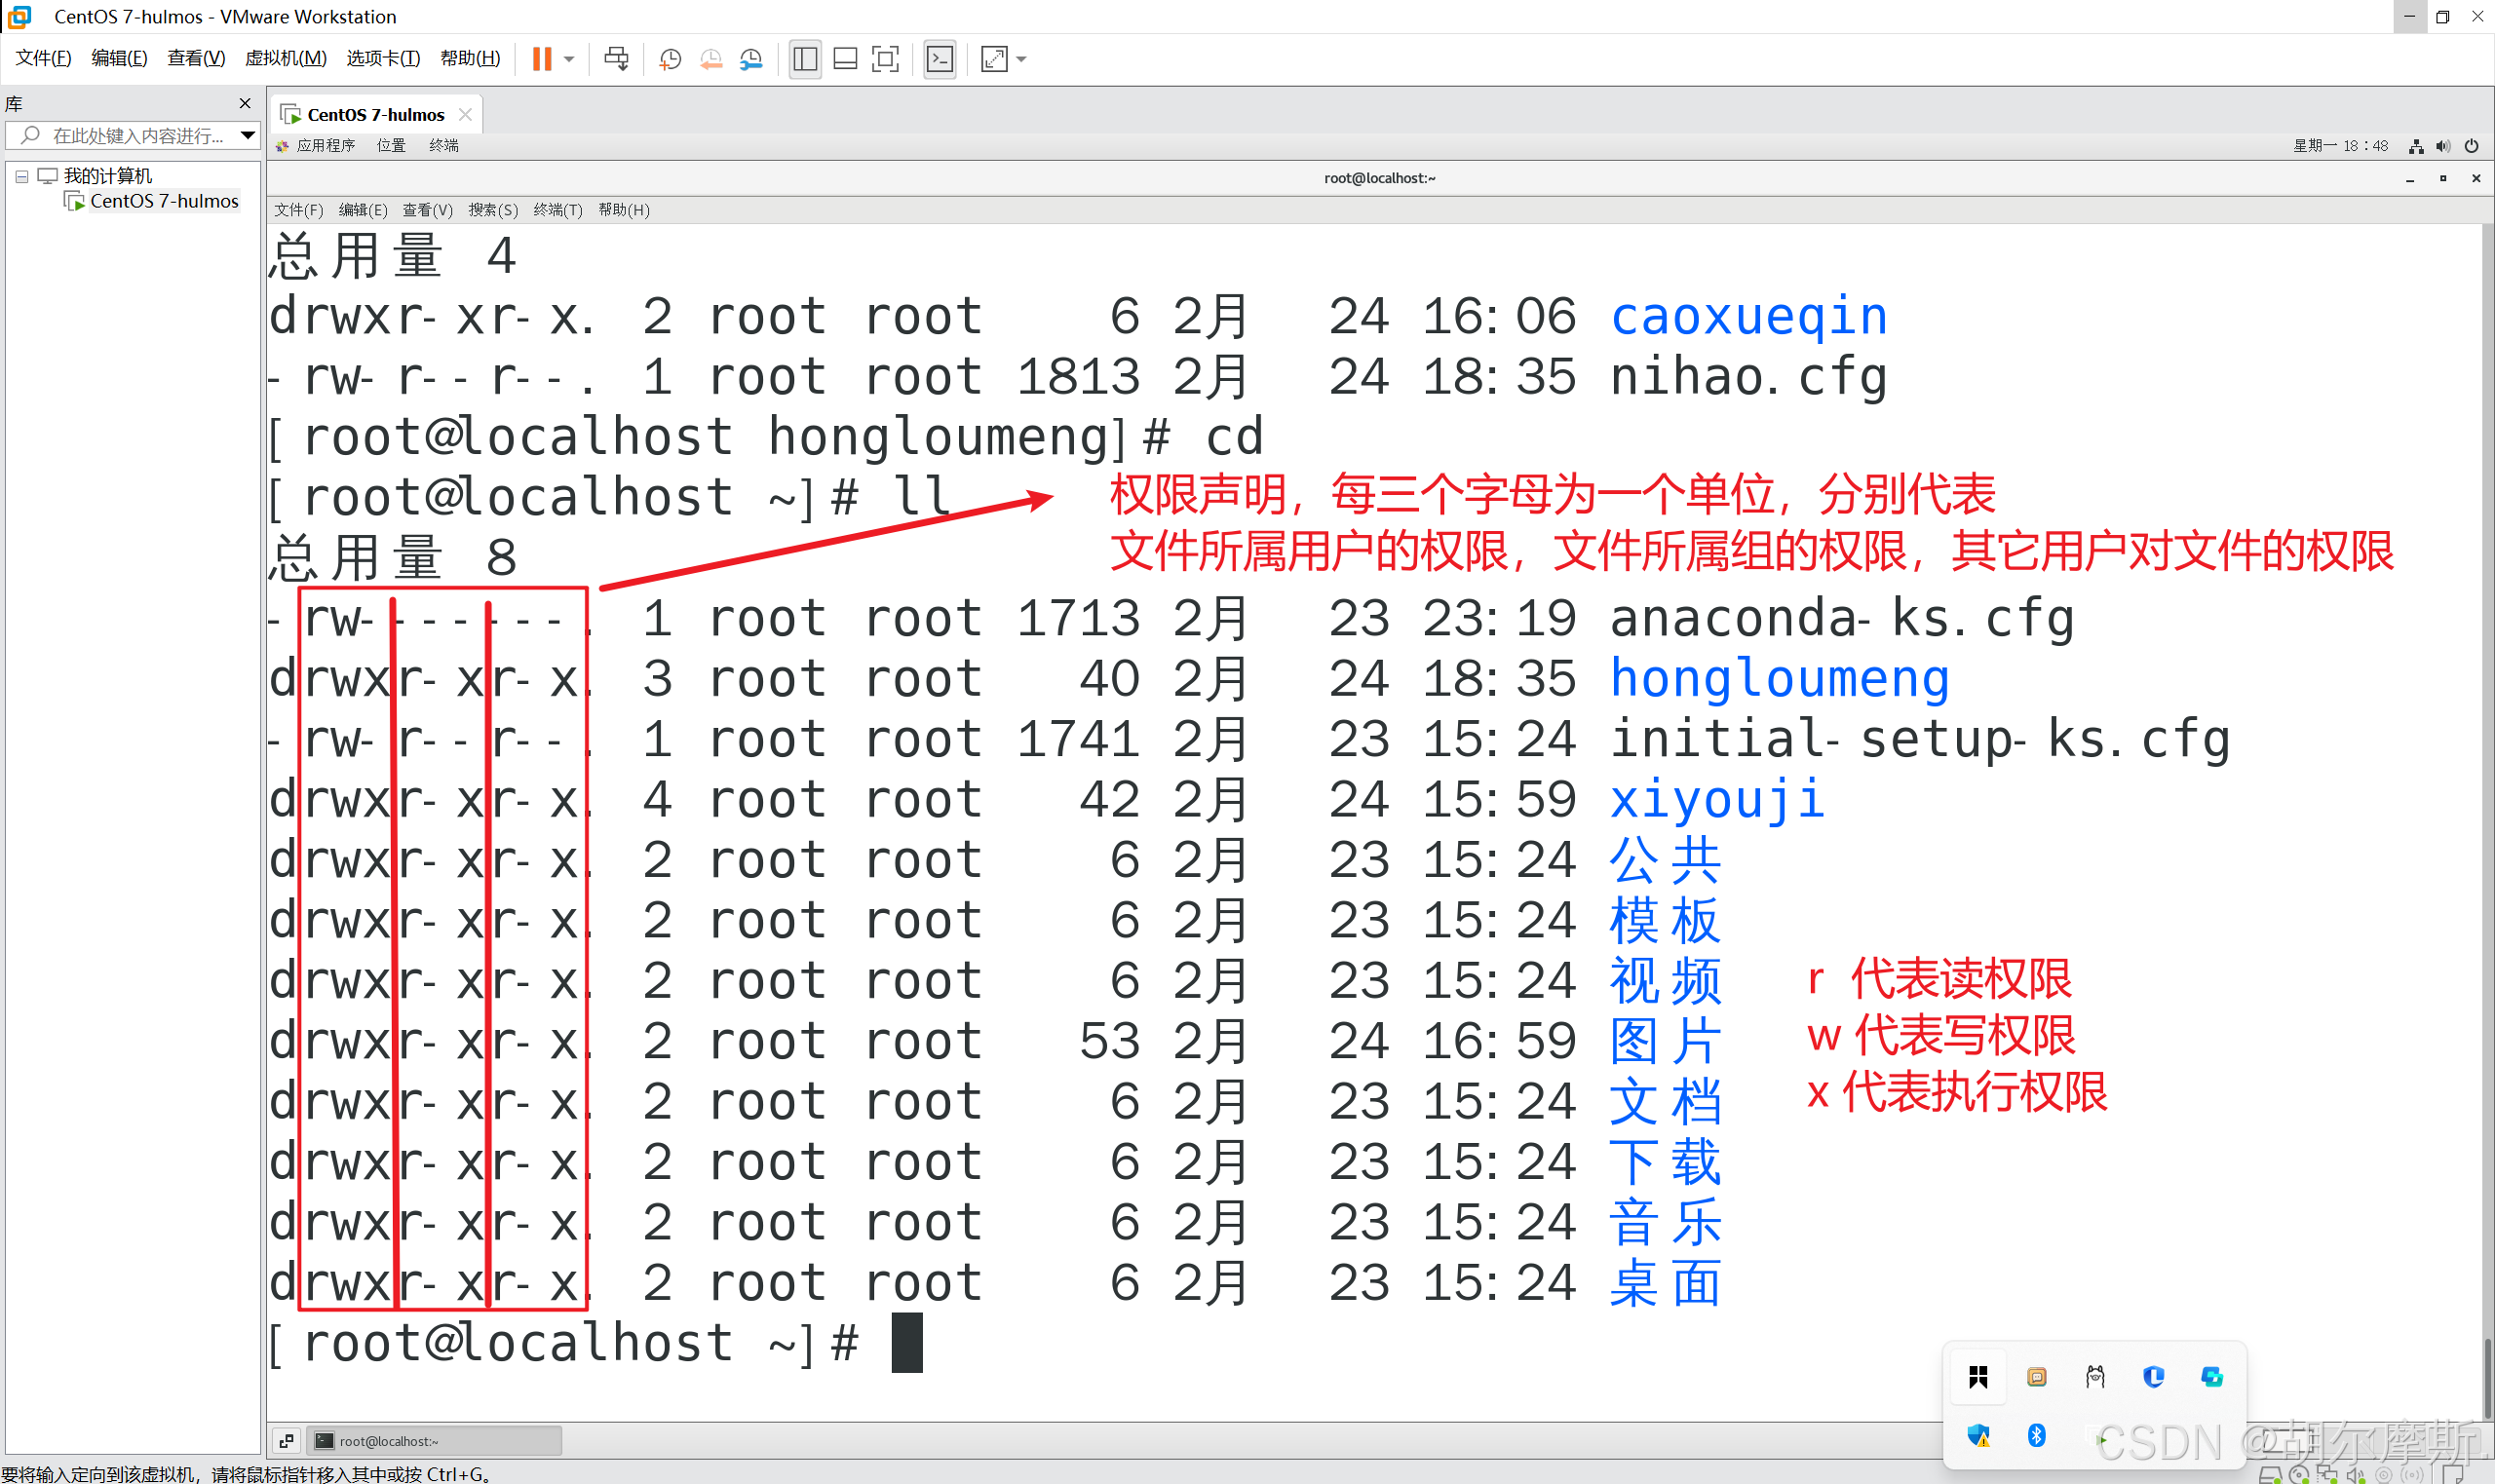Click the guest volume speaker icon
Viewport: 2495px width, 1484px height.
point(2443,146)
